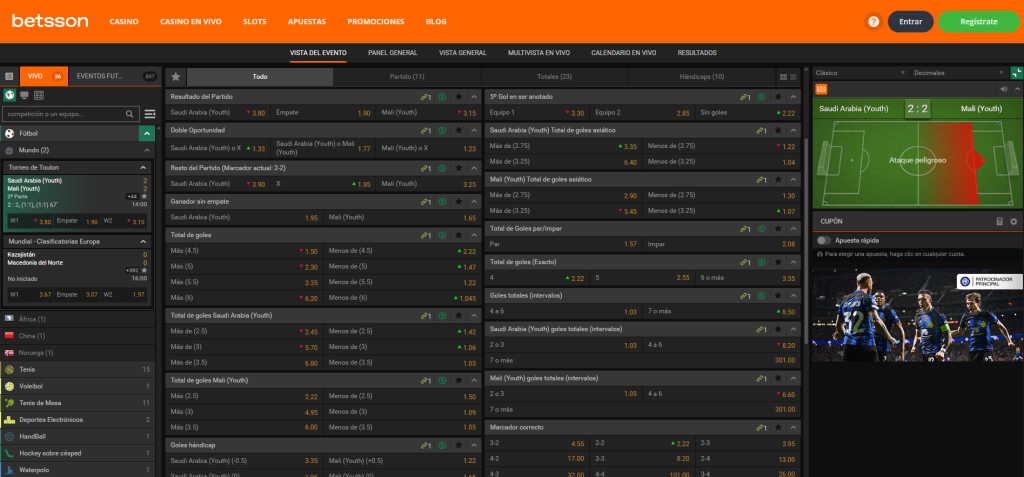Open the coupon settings gear

pyautogui.click(x=1013, y=221)
